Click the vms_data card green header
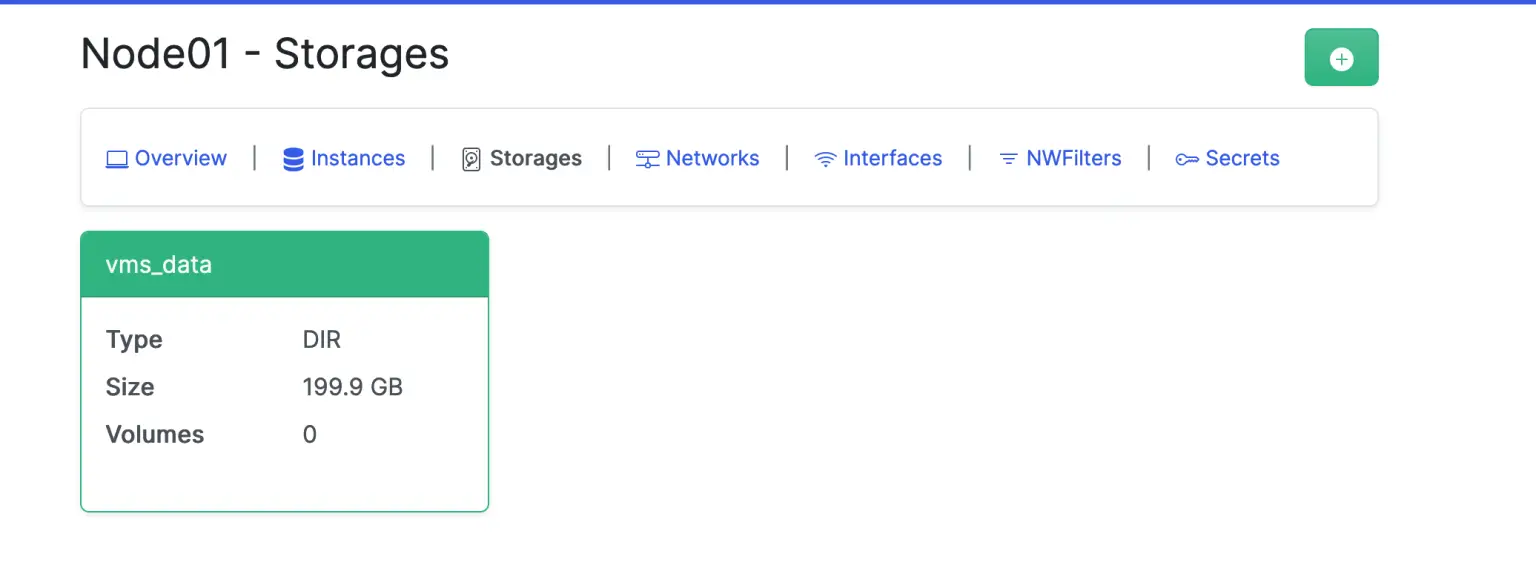 click(x=284, y=264)
